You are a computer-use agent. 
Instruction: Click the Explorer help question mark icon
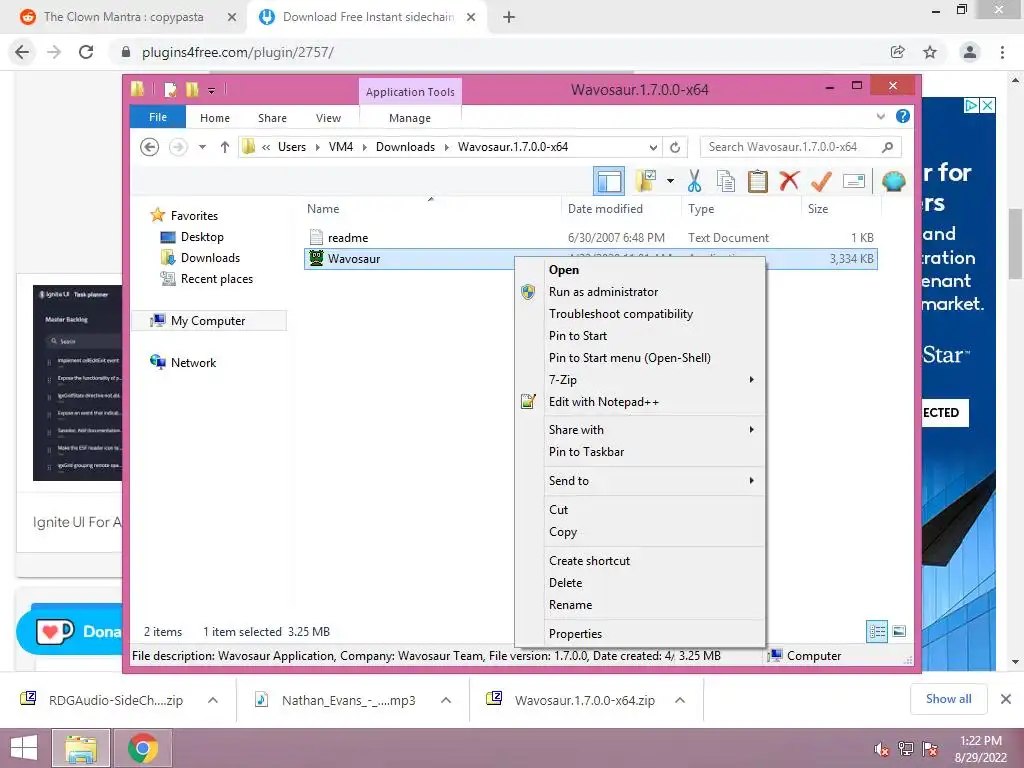click(903, 116)
